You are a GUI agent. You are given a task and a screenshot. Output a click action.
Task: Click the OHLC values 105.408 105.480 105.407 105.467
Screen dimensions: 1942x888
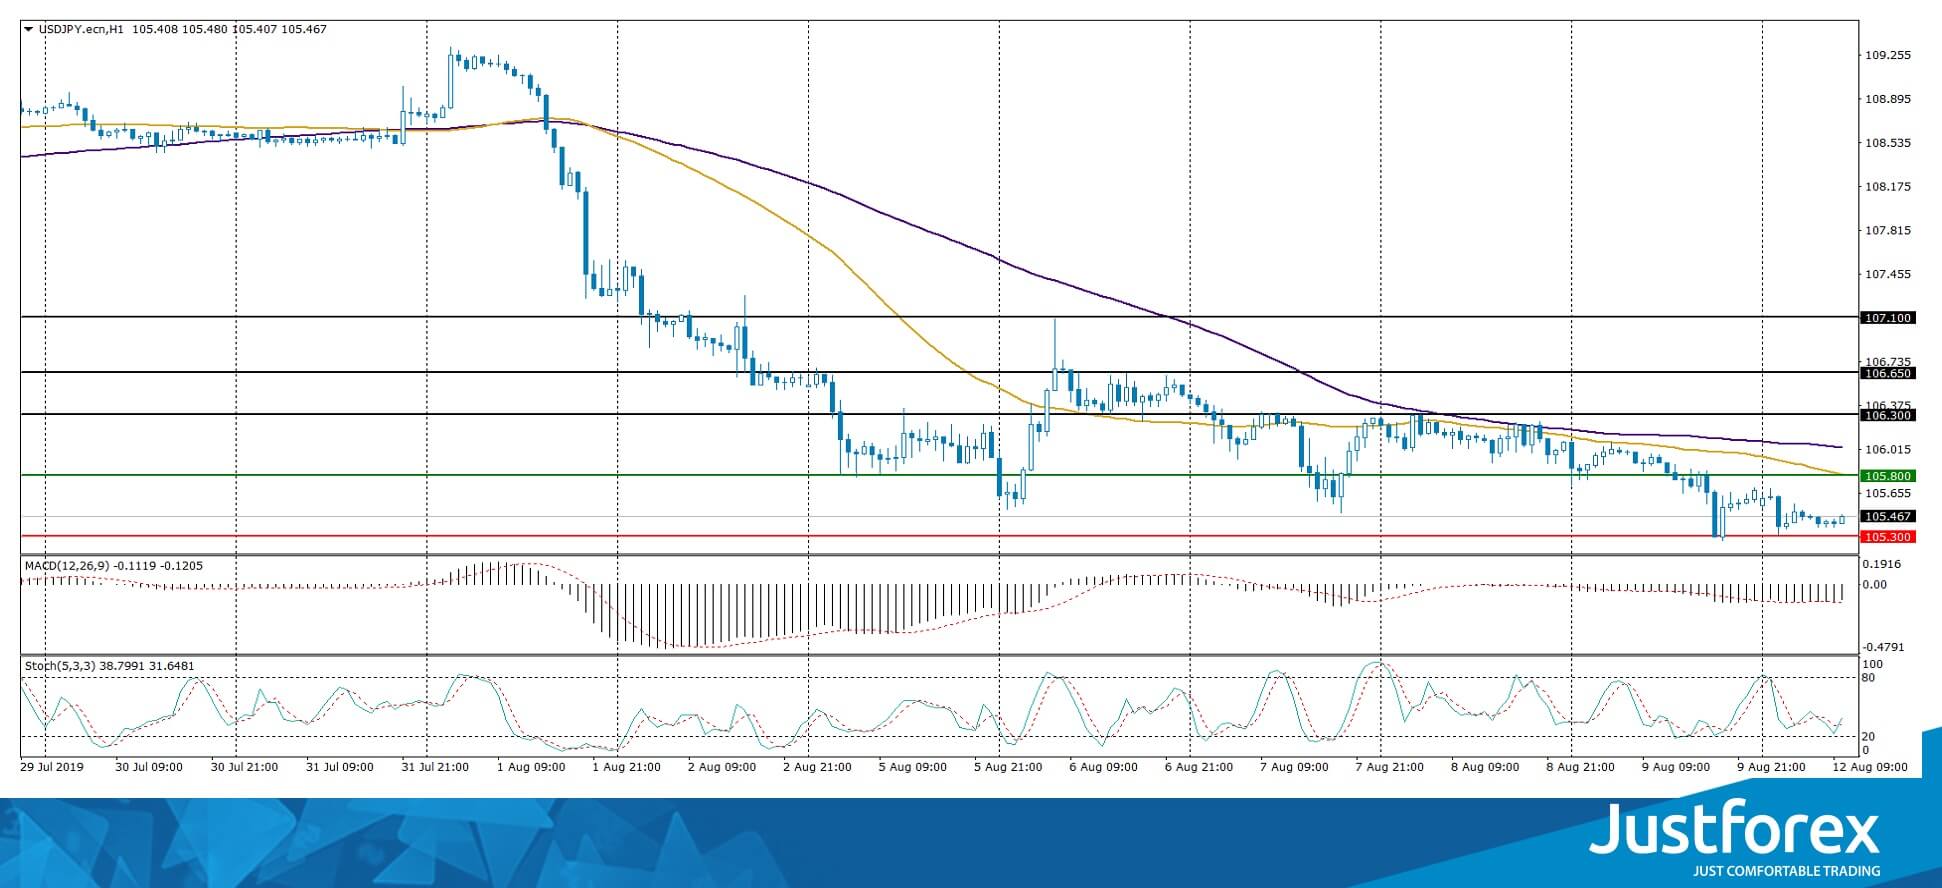[x=229, y=29]
